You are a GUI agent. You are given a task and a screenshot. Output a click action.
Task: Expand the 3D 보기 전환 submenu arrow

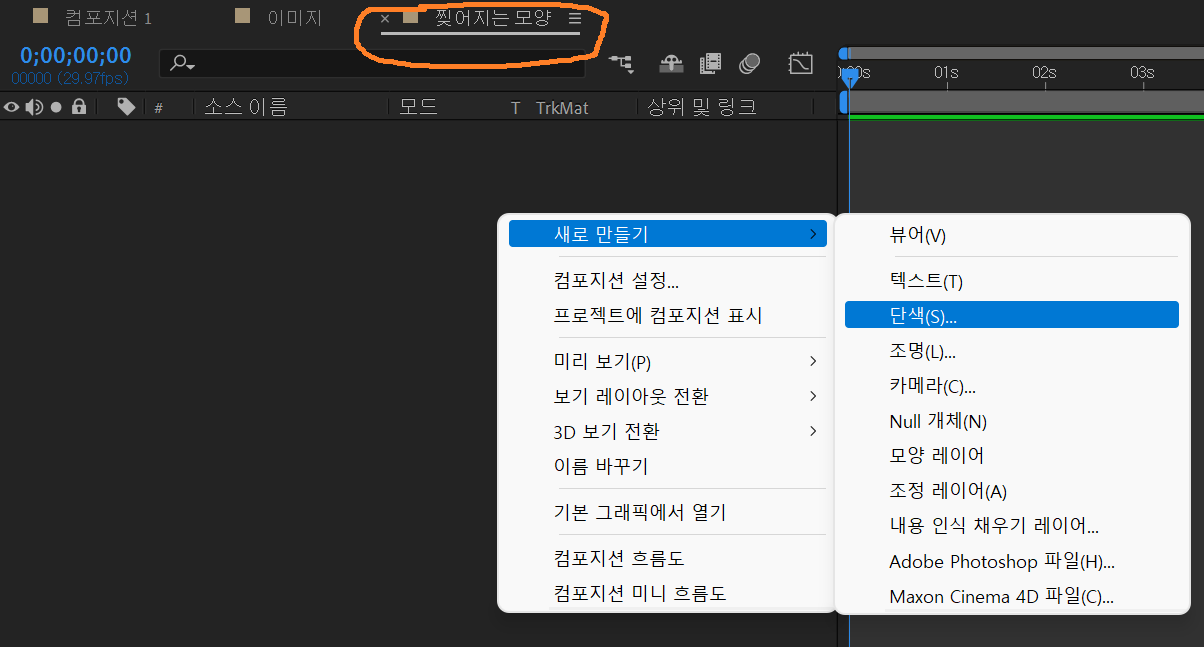pos(813,431)
